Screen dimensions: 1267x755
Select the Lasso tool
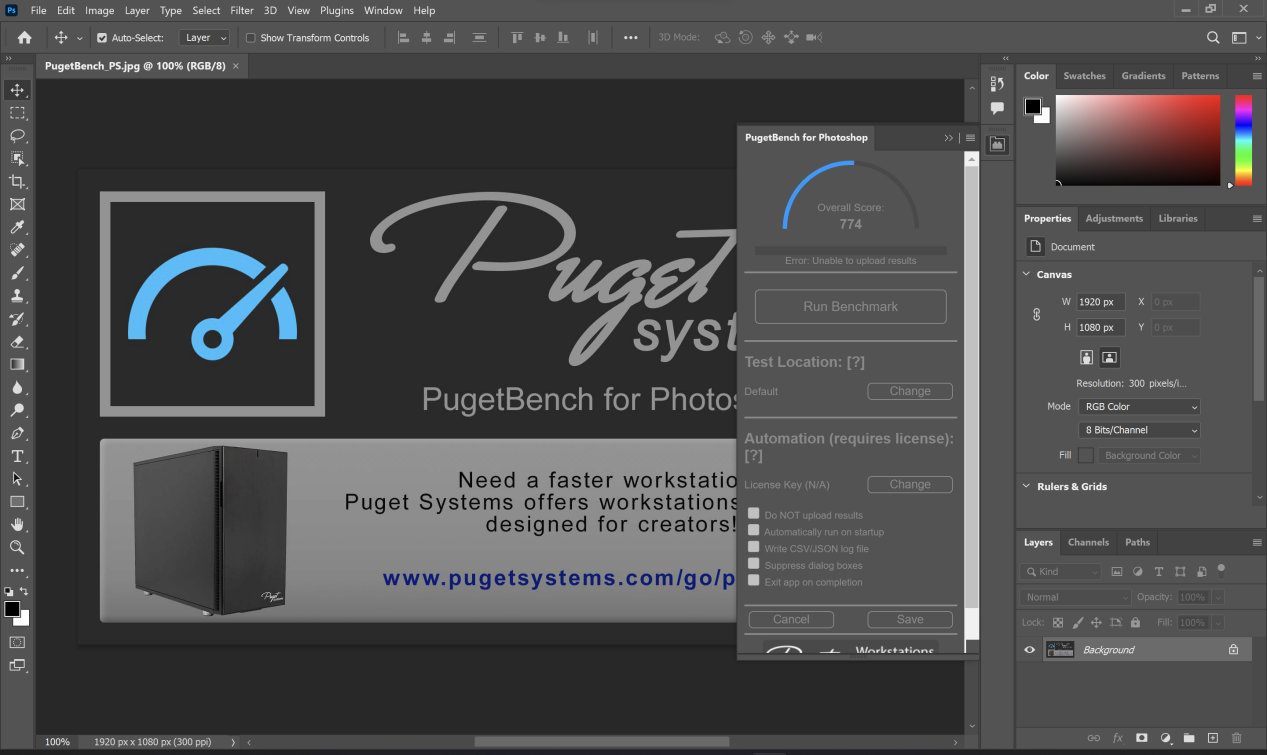point(17,136)
